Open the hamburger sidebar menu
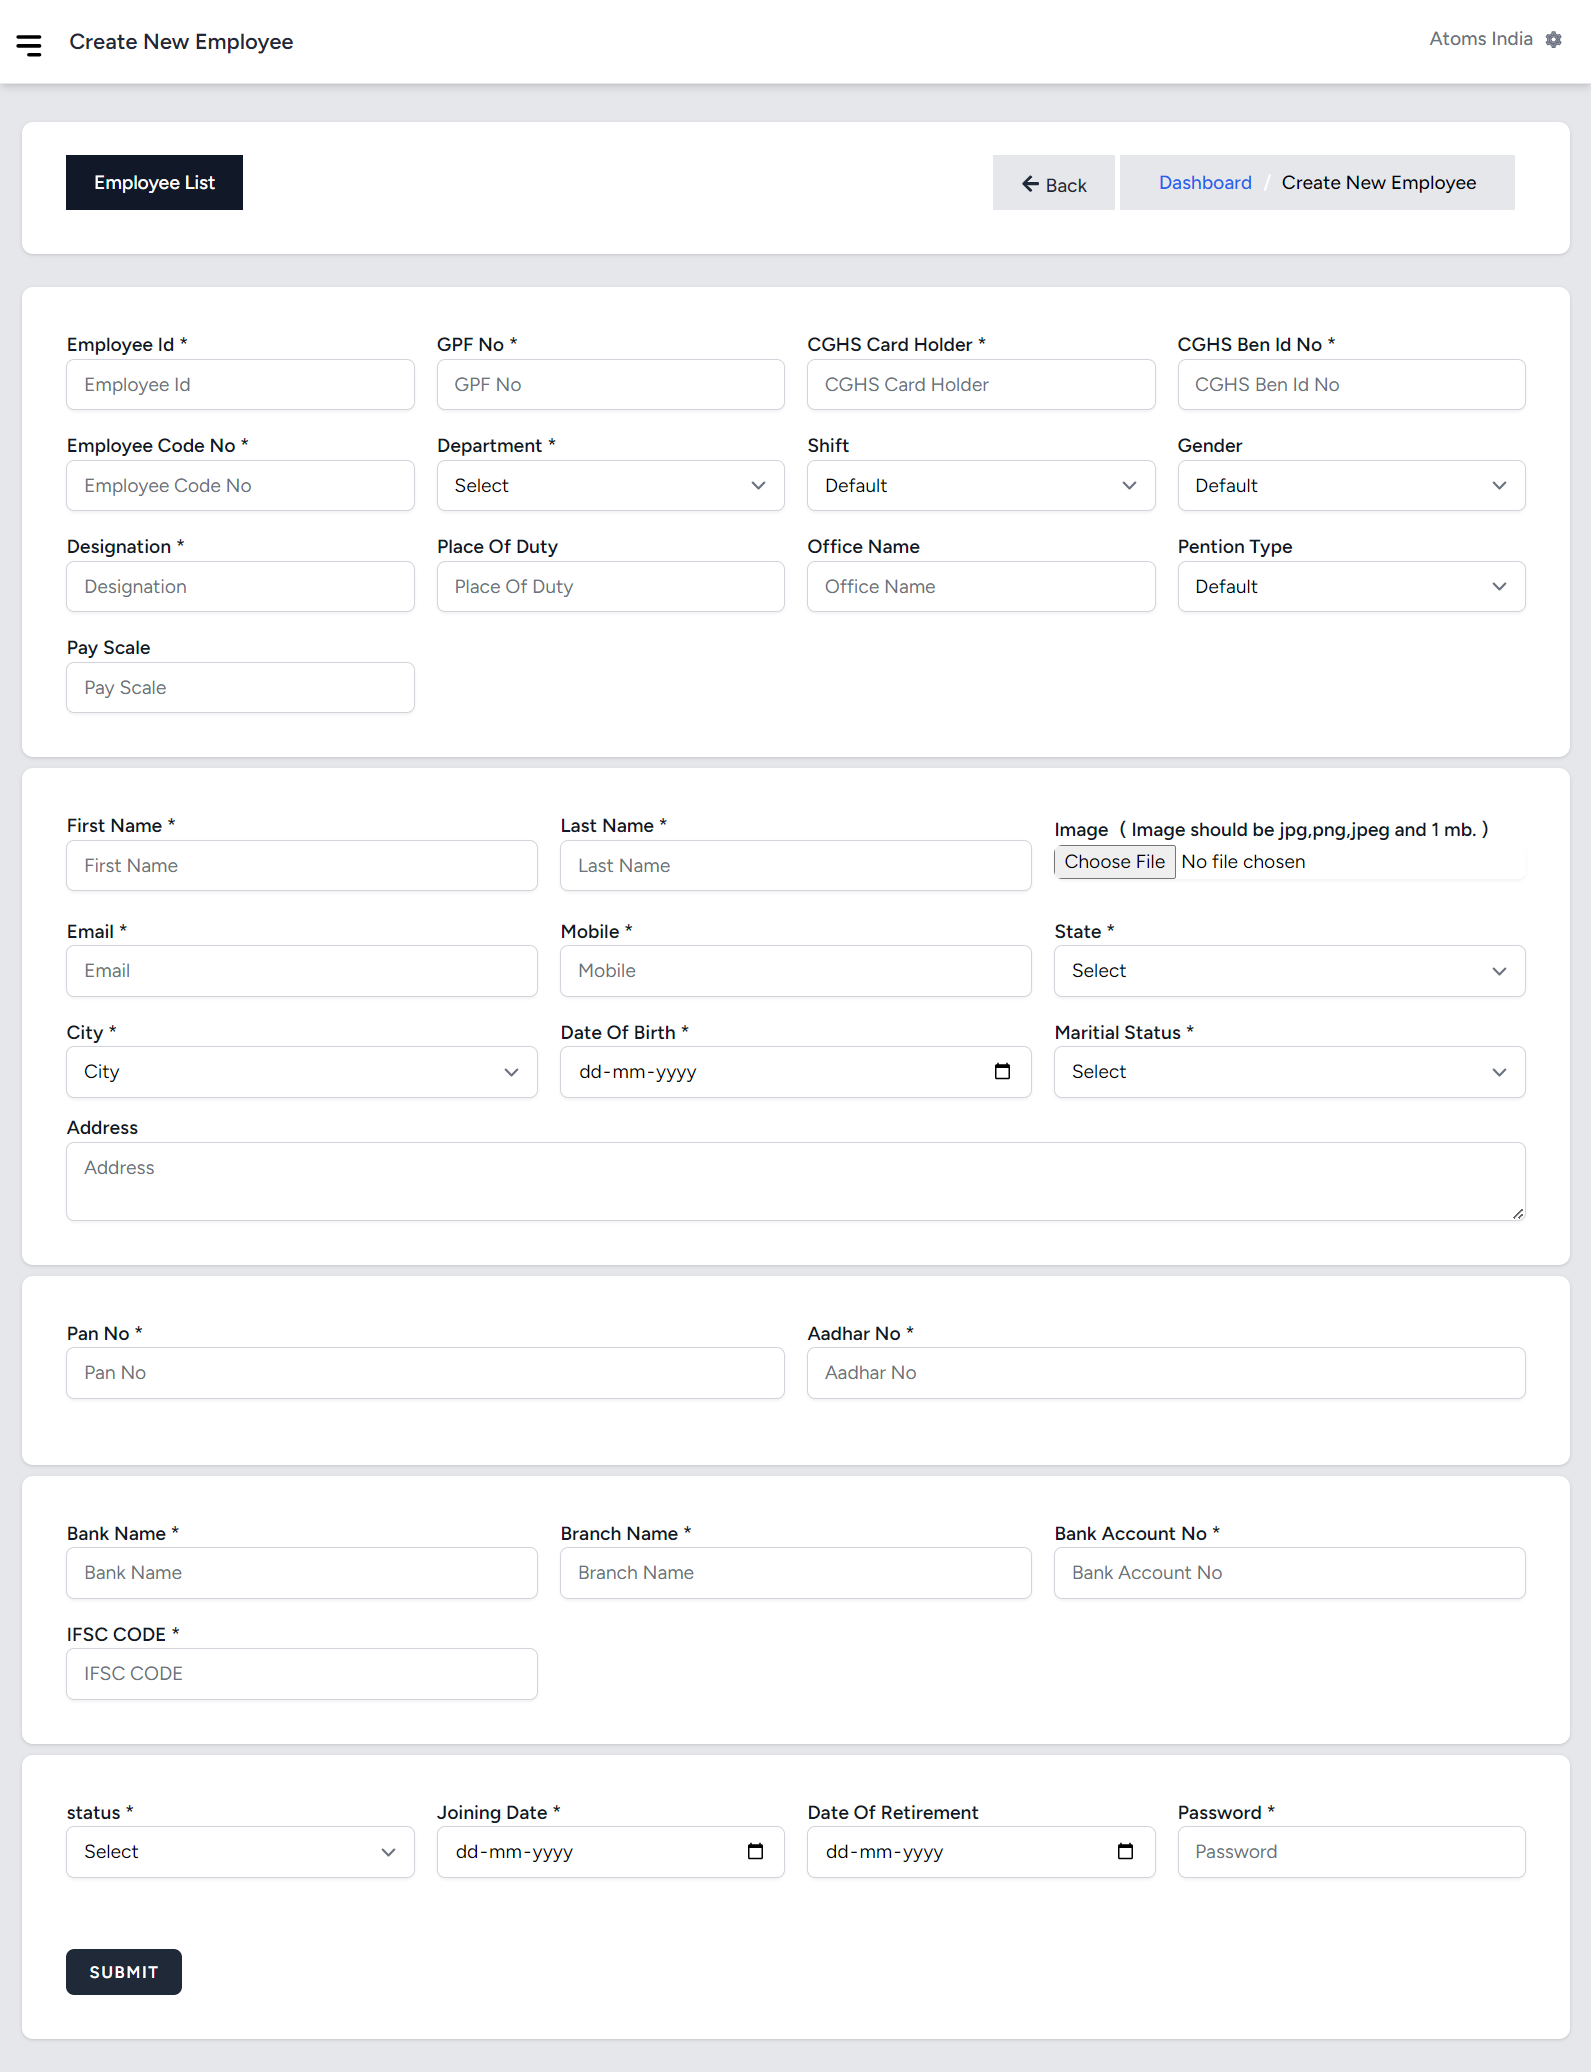Viewport: 1591px width, 2072px height. click(29, 44)
